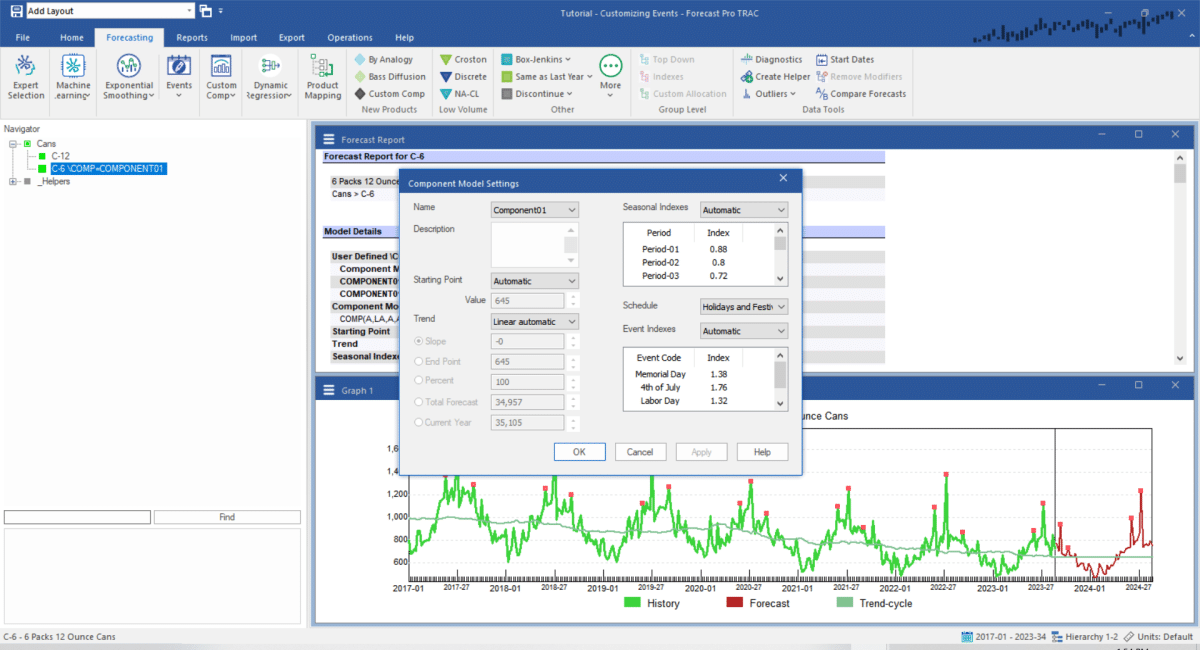
Task: Click OK in Component Model Settings
Action: click(x=579, y=452)
